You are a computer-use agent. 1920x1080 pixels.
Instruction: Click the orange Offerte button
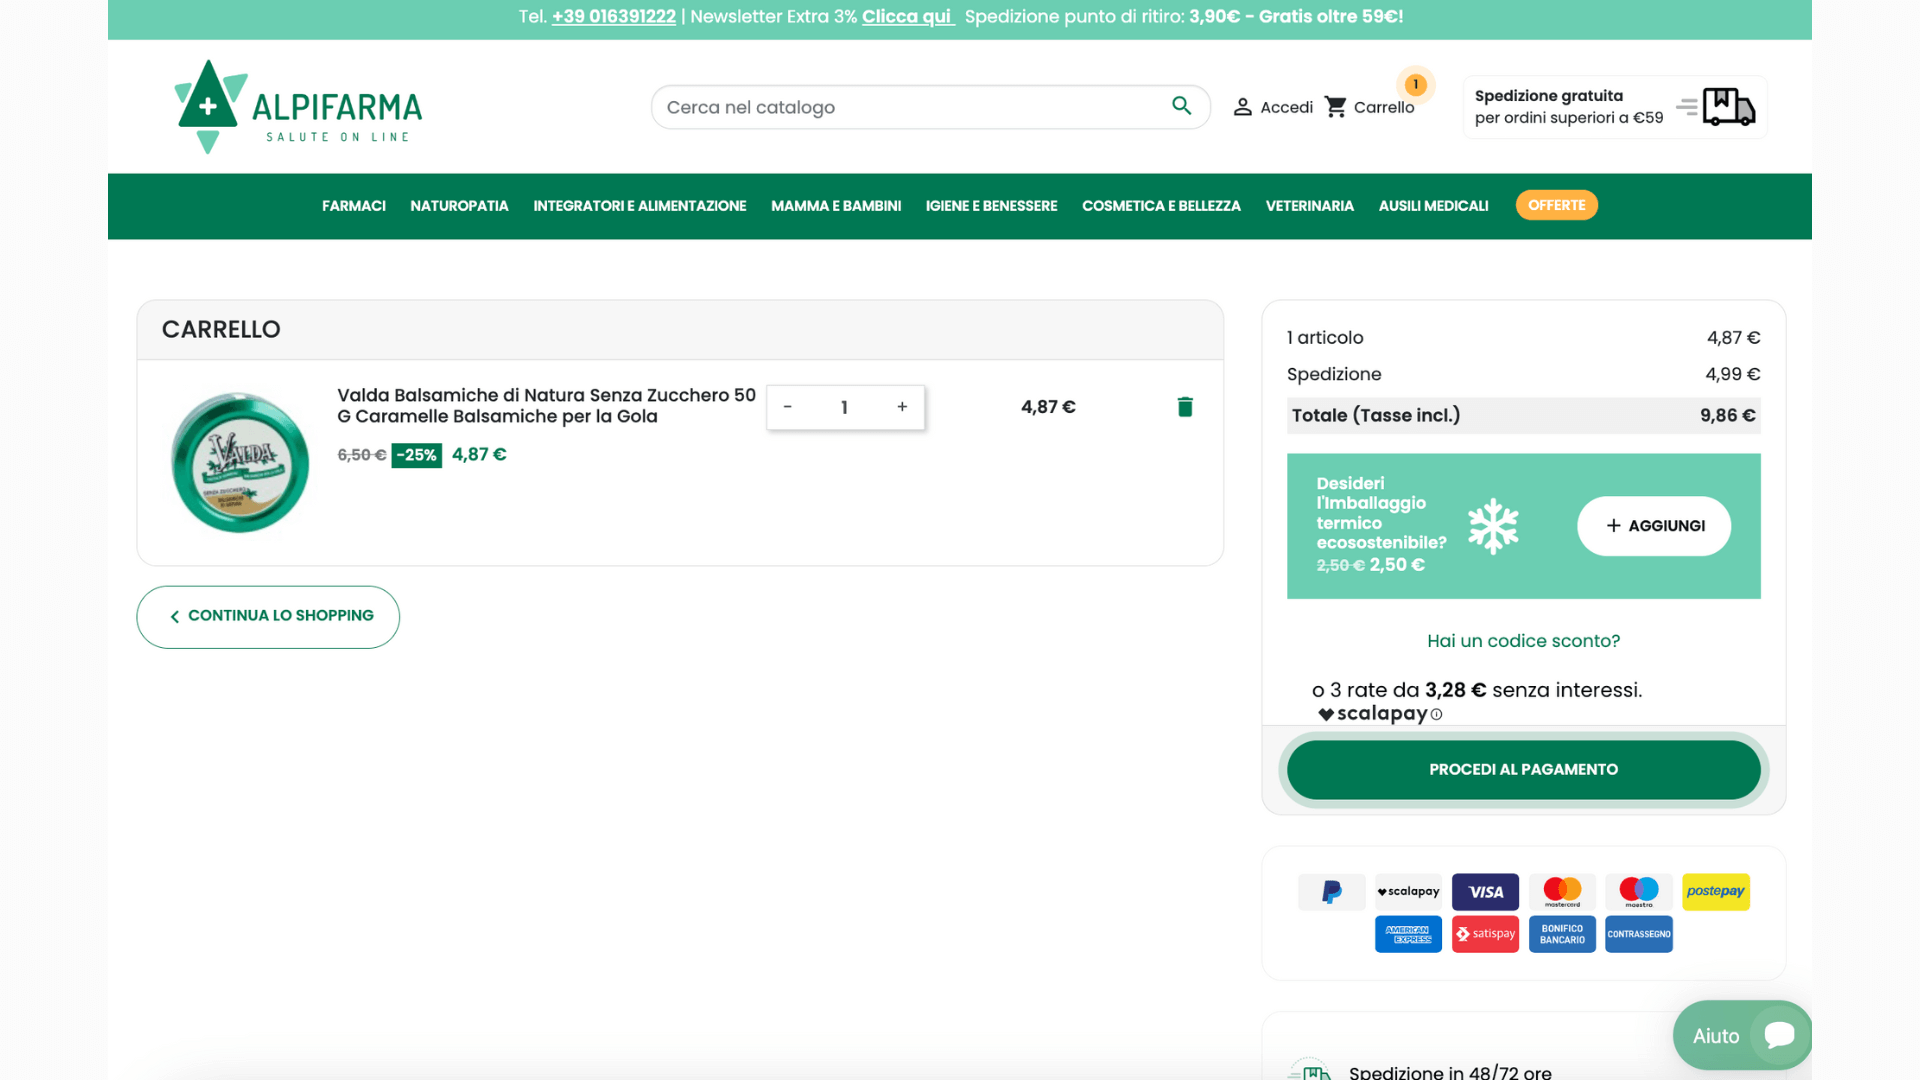click(x=1556, y=205)
